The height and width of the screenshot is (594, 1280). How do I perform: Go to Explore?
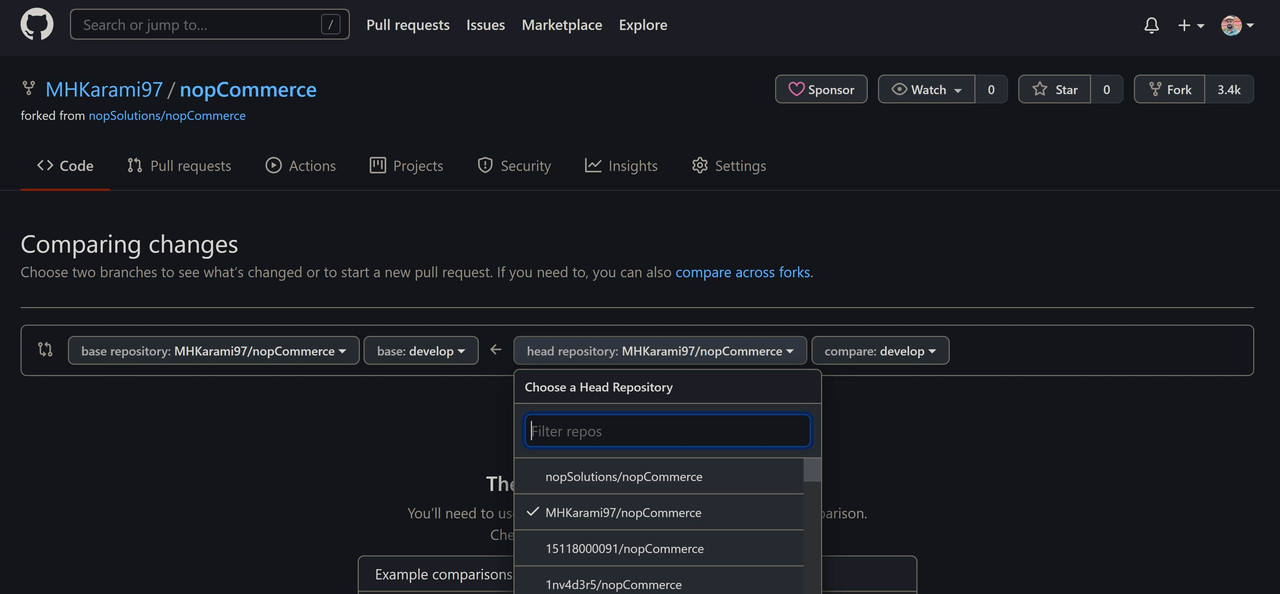pyautogui.click(x=643, y=25)
